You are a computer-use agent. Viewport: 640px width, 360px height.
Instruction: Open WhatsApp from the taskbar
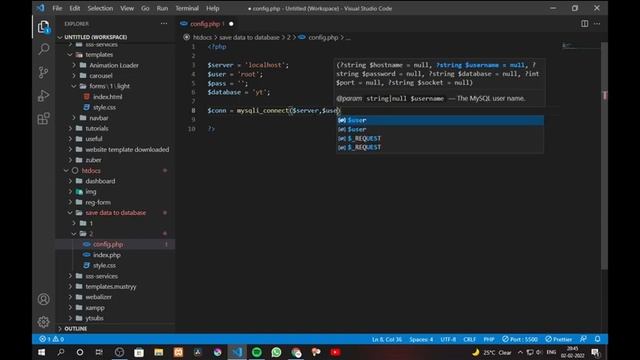coord(276,352)
